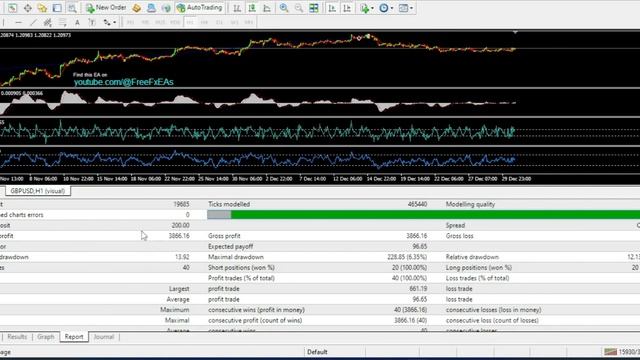Select the equidistant channel tool
This screenshot has width=640, height=360.
[47, 22]
